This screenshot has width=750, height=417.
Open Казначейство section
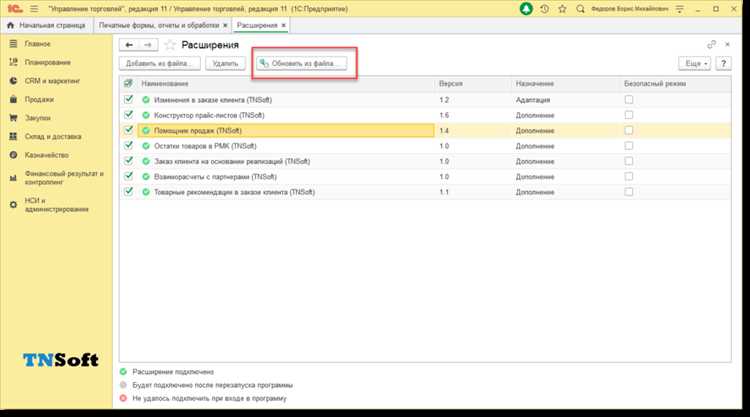click(x=47, y=155)
